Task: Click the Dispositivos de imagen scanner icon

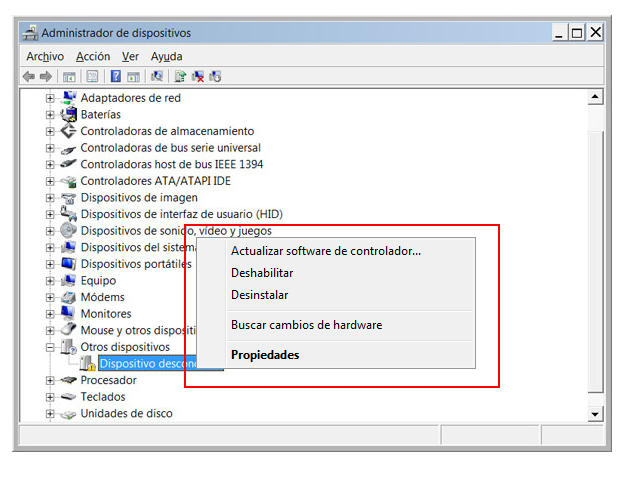Action: [69, 198]
